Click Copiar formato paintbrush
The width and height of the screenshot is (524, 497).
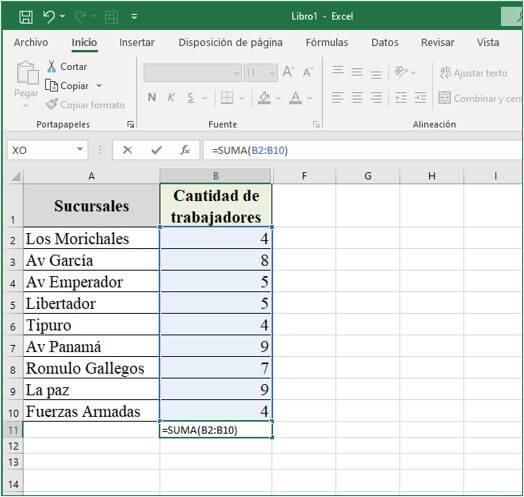(86, 105)
